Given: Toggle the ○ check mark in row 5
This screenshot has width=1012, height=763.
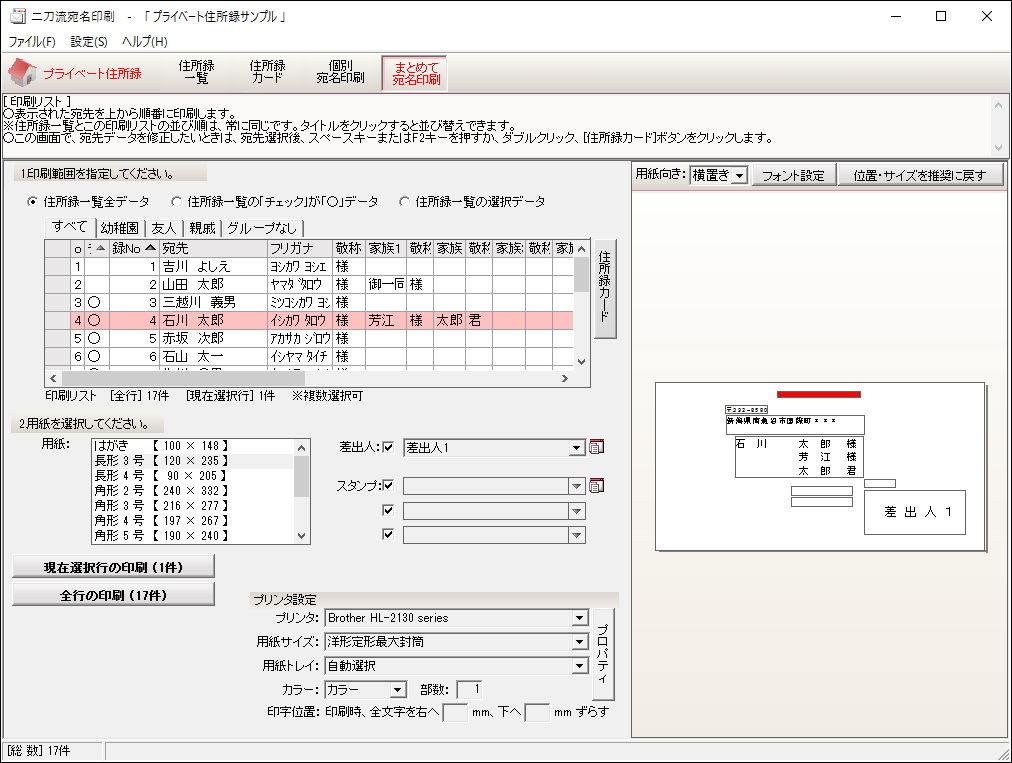Looking at the screenshot, I should click(94, 338).
